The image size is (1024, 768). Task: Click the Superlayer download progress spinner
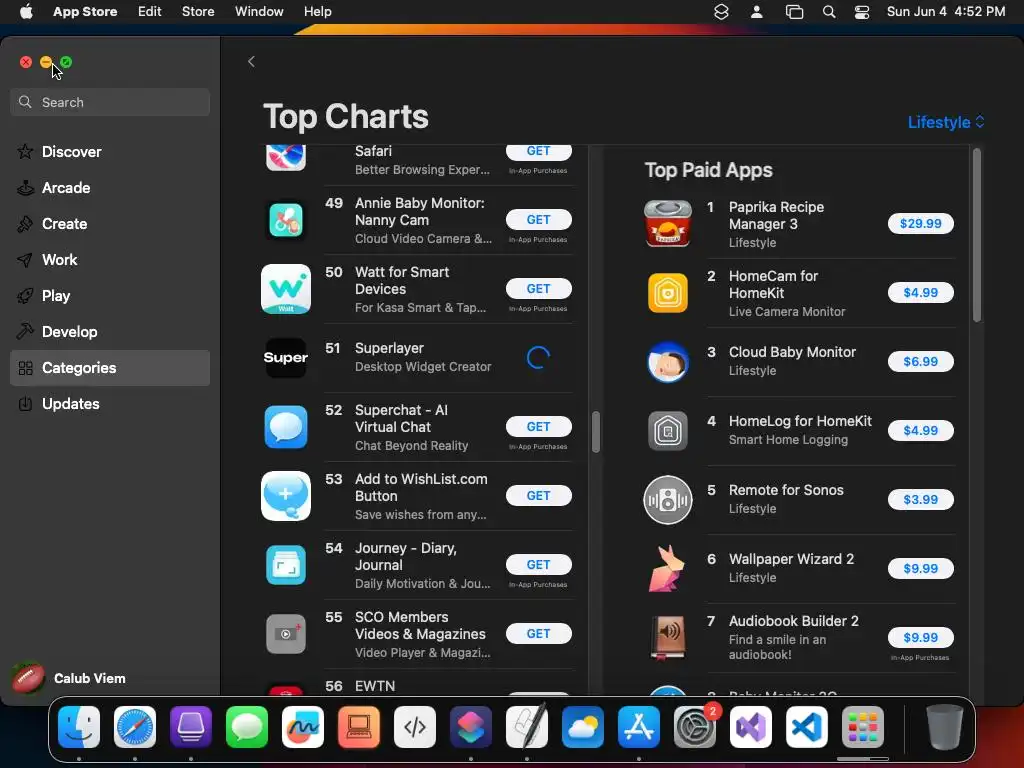[x=538, y=357]
